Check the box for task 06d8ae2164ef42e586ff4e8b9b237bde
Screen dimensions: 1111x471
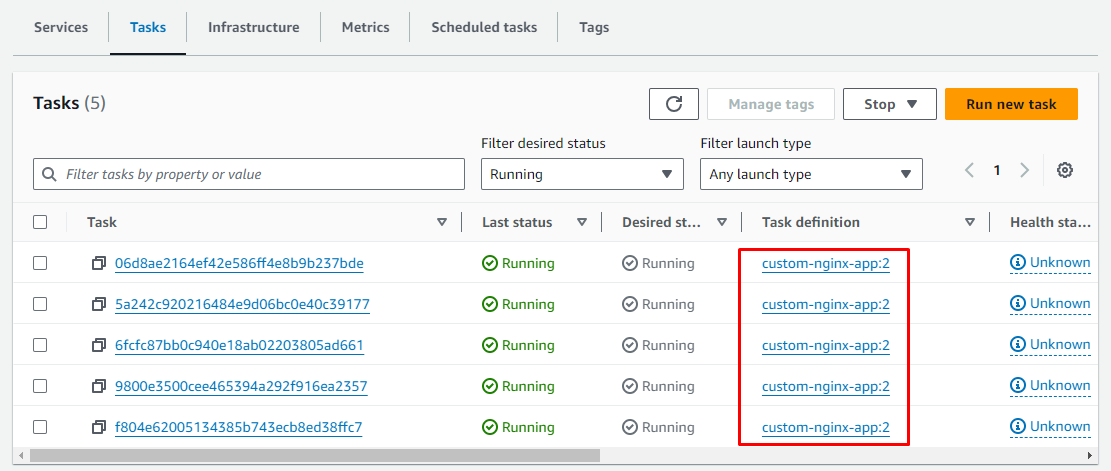point(40,263)
